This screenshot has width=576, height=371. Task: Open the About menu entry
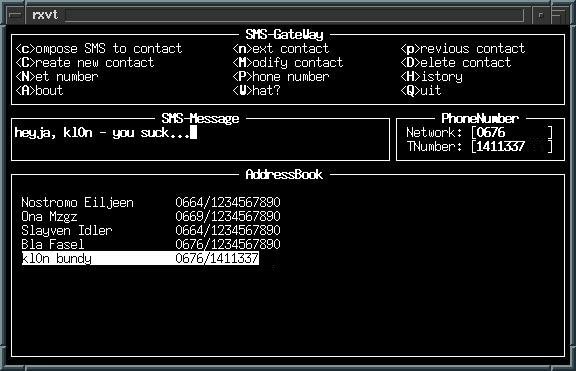point(39,90)
